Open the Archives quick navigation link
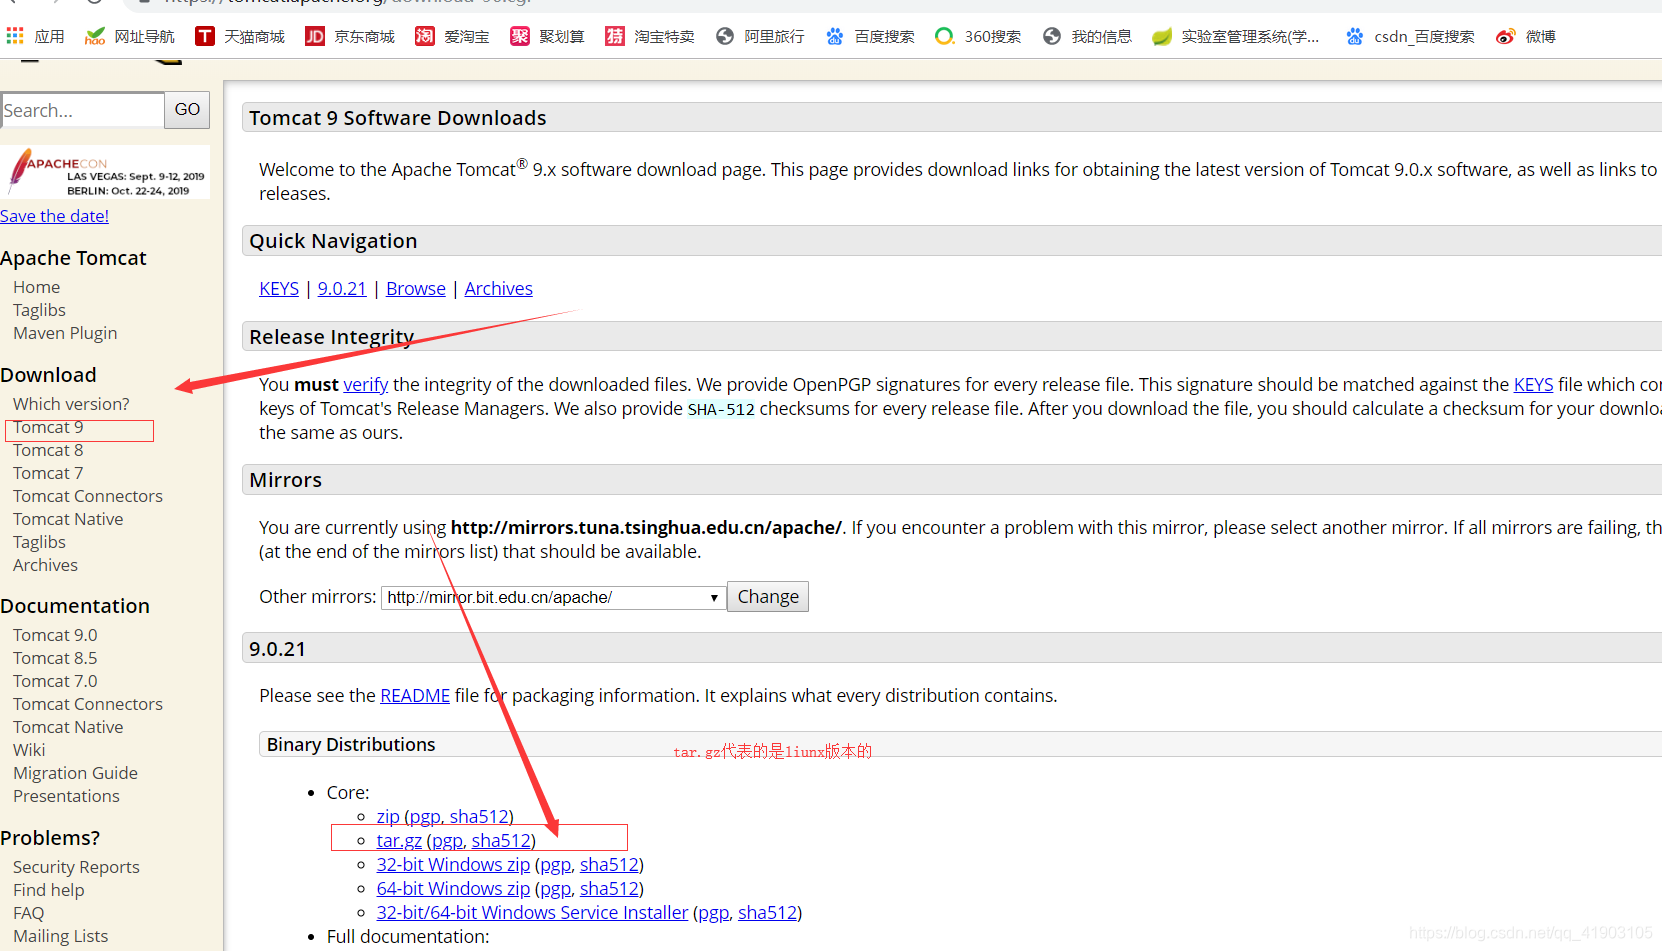This screenshot has height=951, width=1662. click(x=498, y=289)
